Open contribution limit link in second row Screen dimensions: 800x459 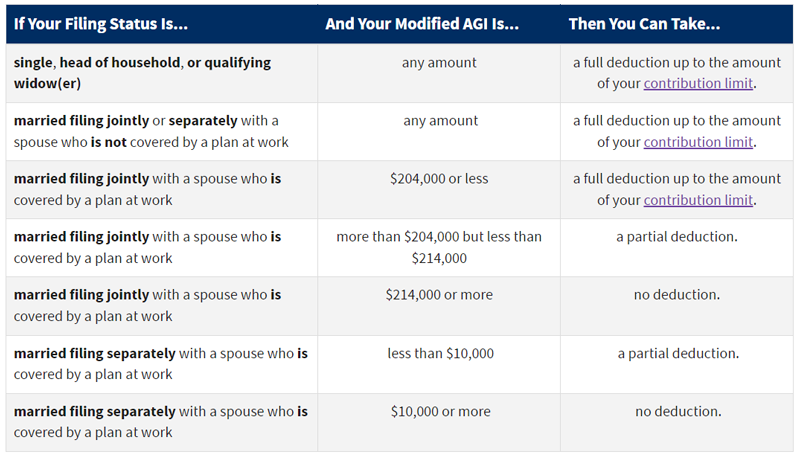[x=698, y=142]
